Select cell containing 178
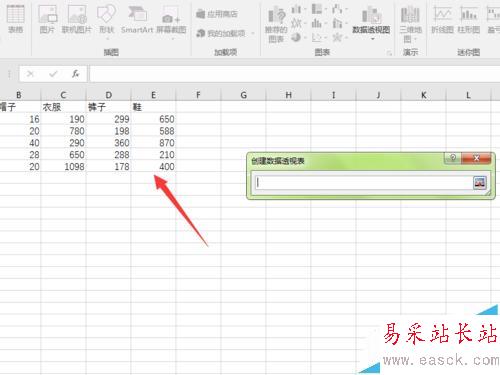 click(108, 166)
